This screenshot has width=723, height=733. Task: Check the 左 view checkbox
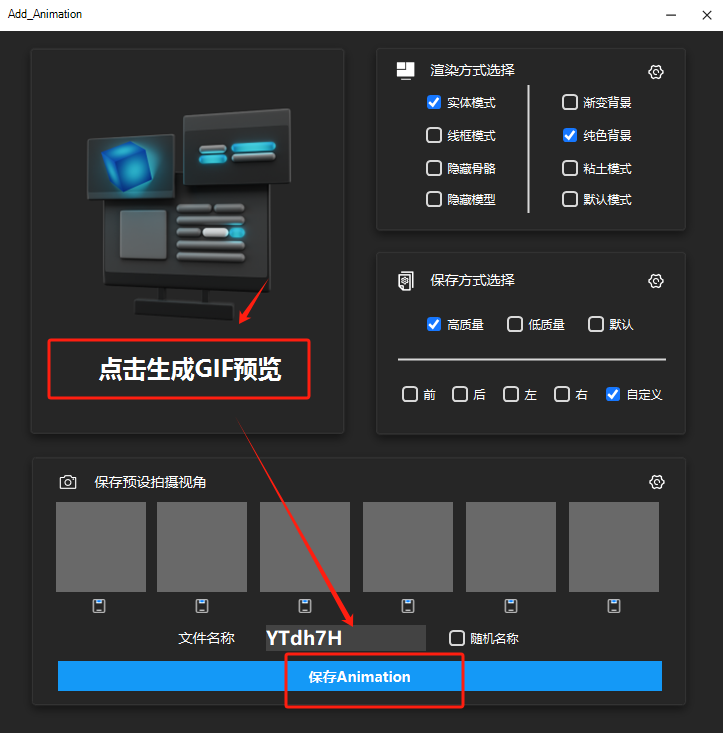[x=511, y=394]
